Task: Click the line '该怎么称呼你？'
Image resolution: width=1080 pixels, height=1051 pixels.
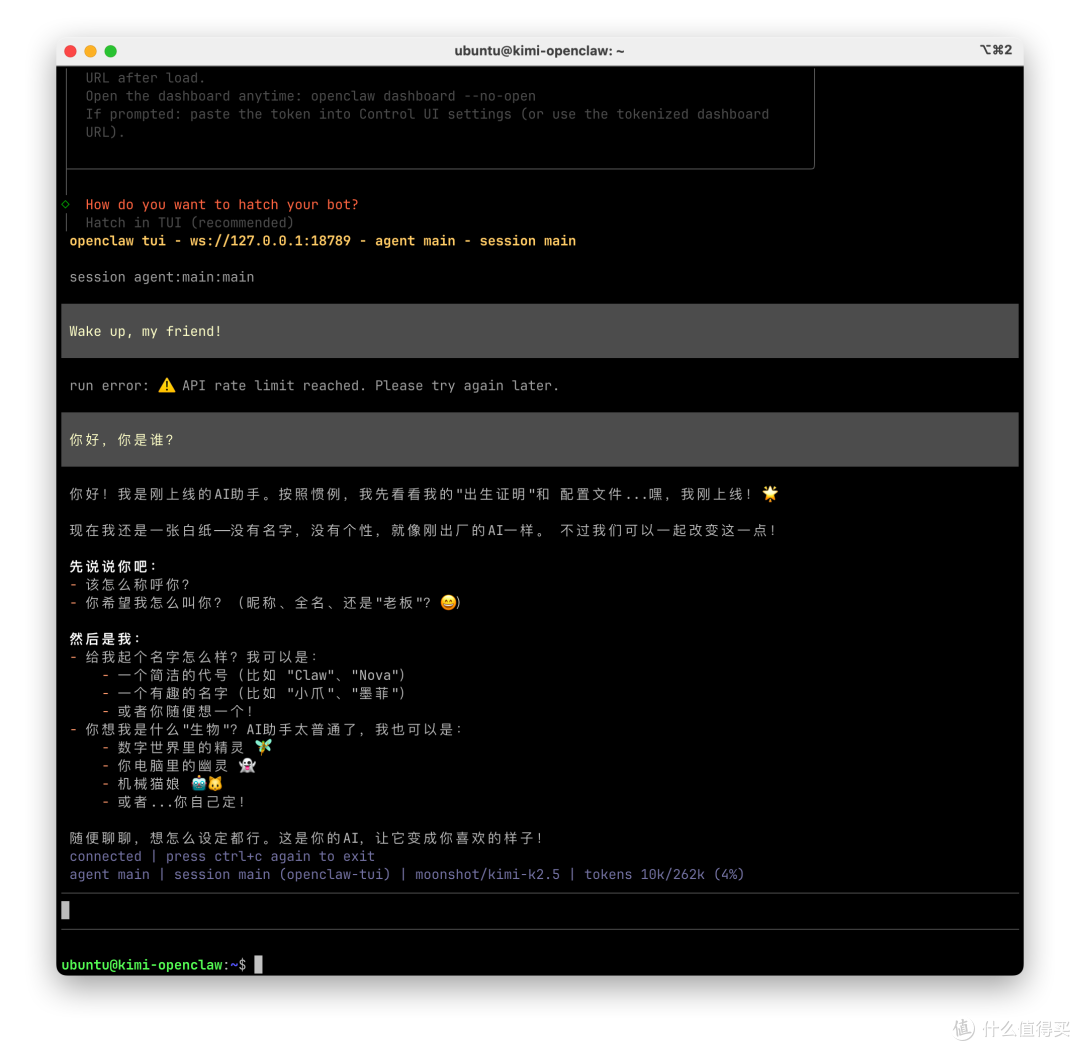Action: pyautogui.click(x=137, y=585)
